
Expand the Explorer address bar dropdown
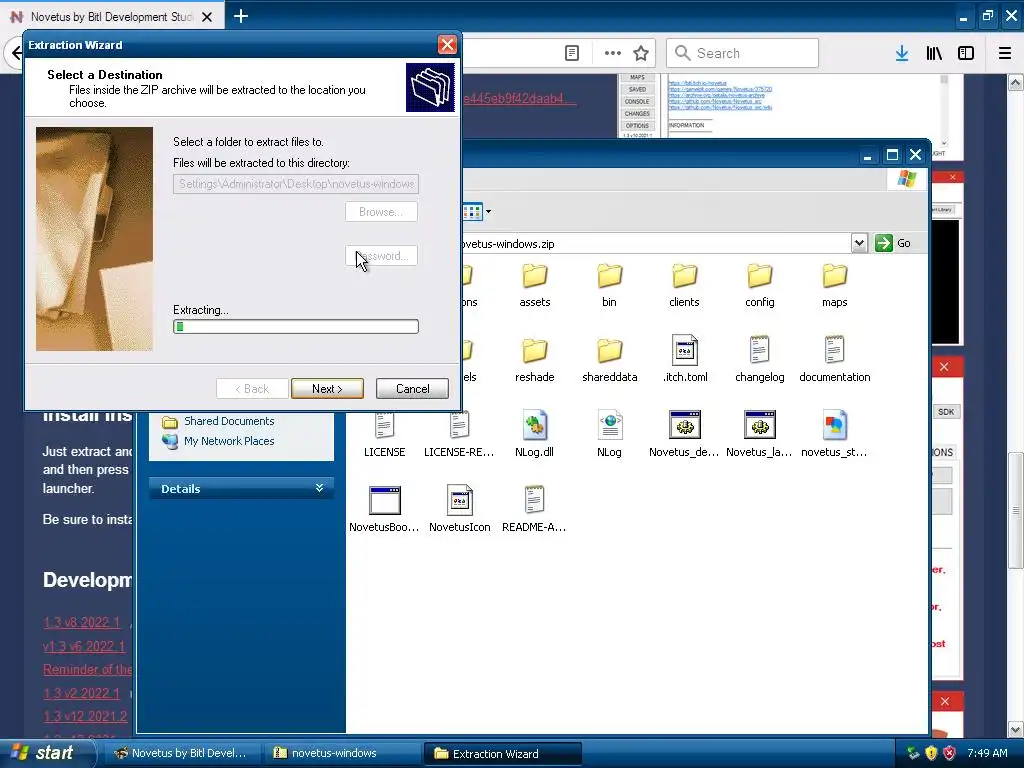[859, 244]
